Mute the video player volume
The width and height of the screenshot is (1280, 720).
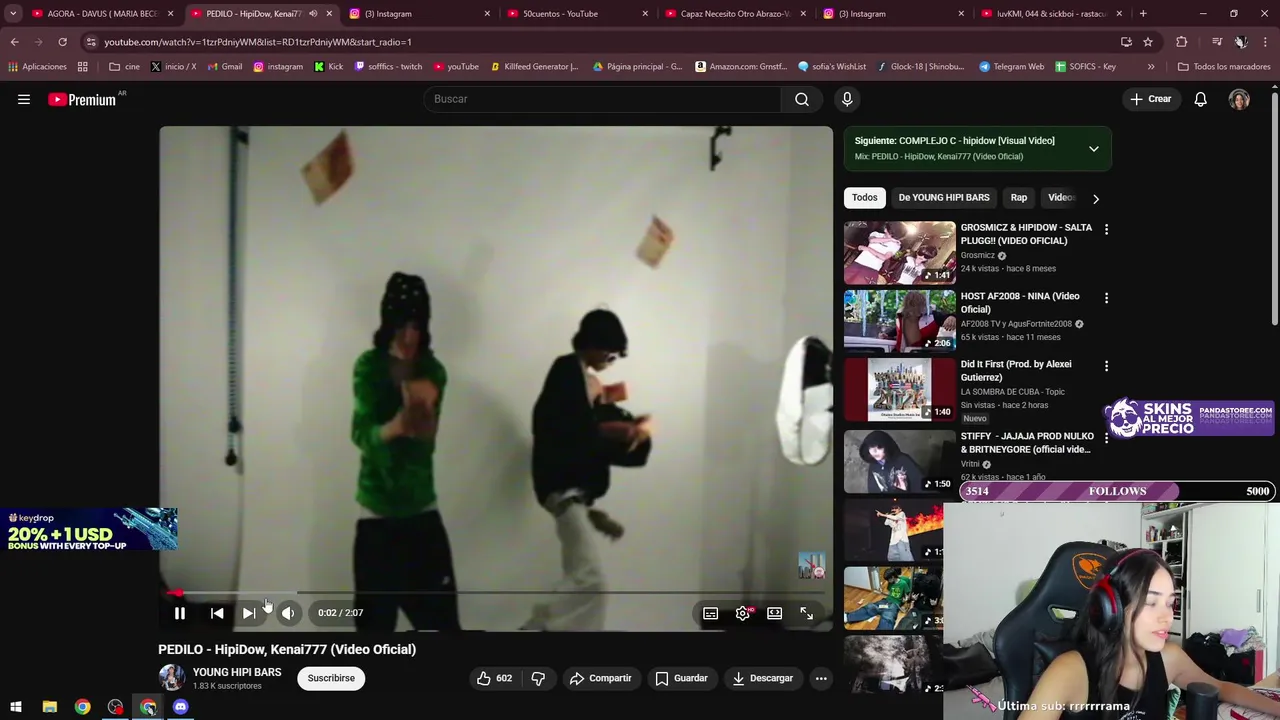[x=288, y=613]
